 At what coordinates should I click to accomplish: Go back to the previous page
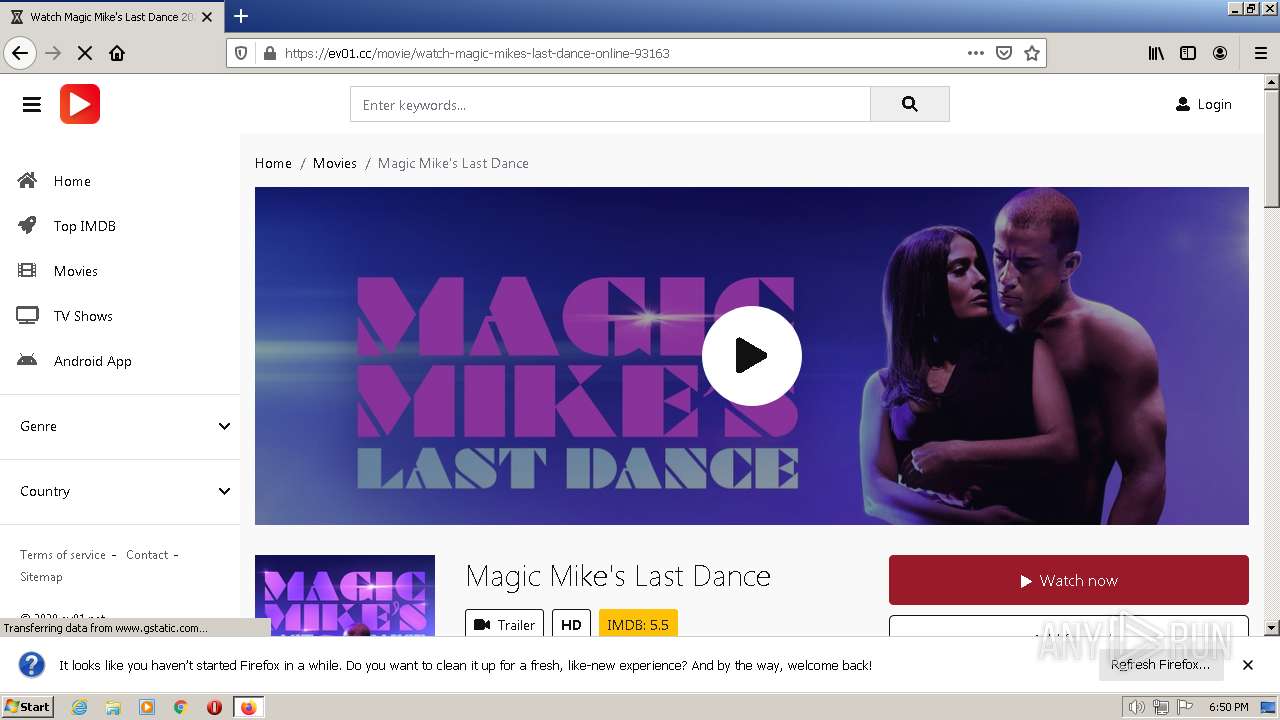(20, 53)
